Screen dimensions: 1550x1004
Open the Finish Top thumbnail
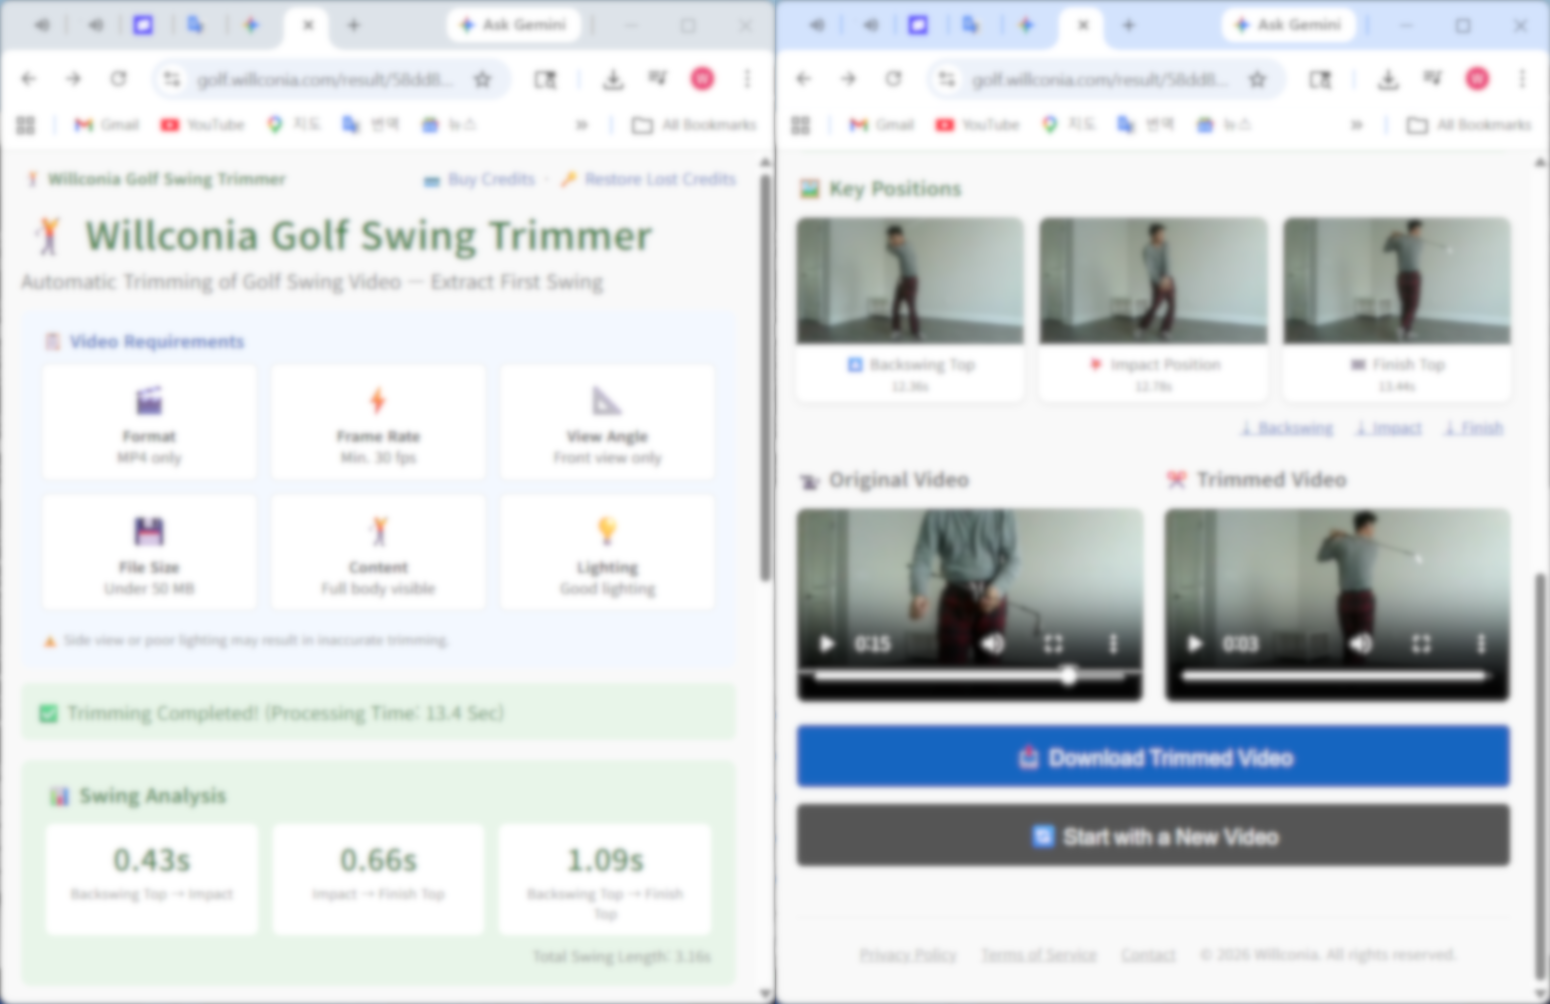click(1397, 281)
